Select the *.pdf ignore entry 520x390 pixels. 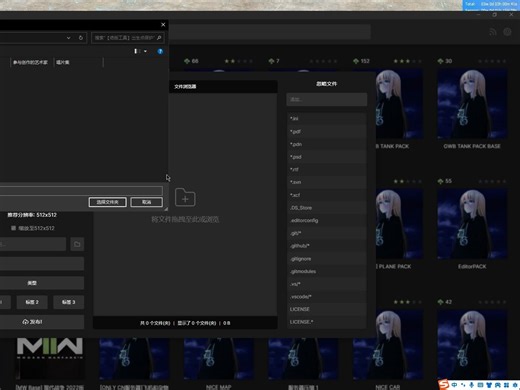[x=327, y=131]
